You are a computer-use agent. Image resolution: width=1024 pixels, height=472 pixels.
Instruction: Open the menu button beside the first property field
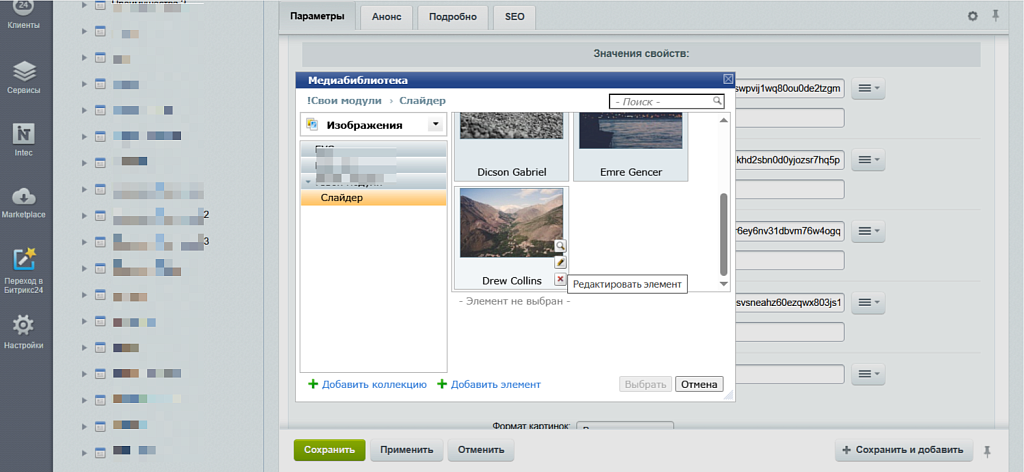[868, 90]
